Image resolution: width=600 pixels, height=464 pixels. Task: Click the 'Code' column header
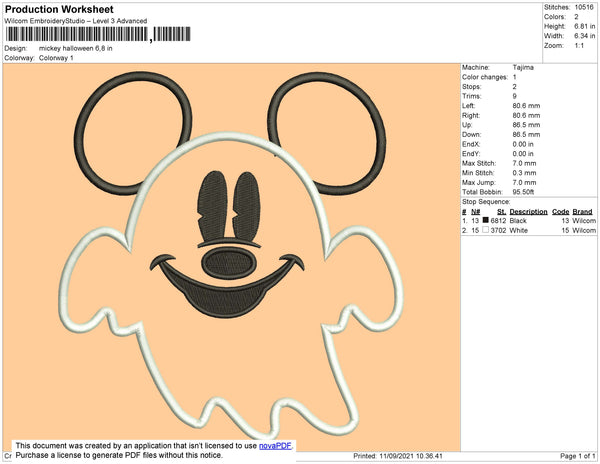click(561, 212)
